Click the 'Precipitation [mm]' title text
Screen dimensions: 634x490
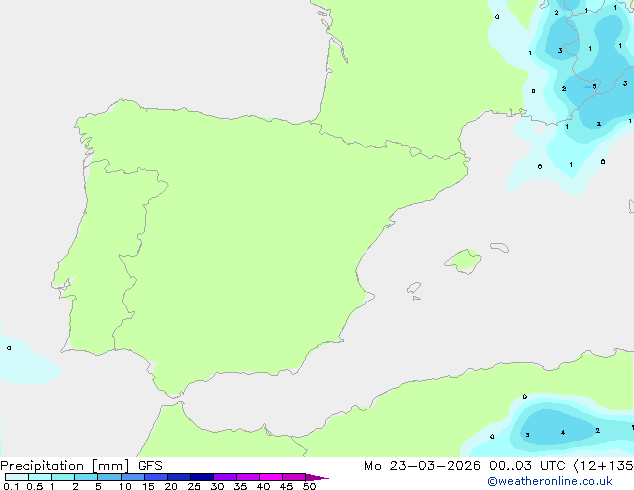[65, 466]
